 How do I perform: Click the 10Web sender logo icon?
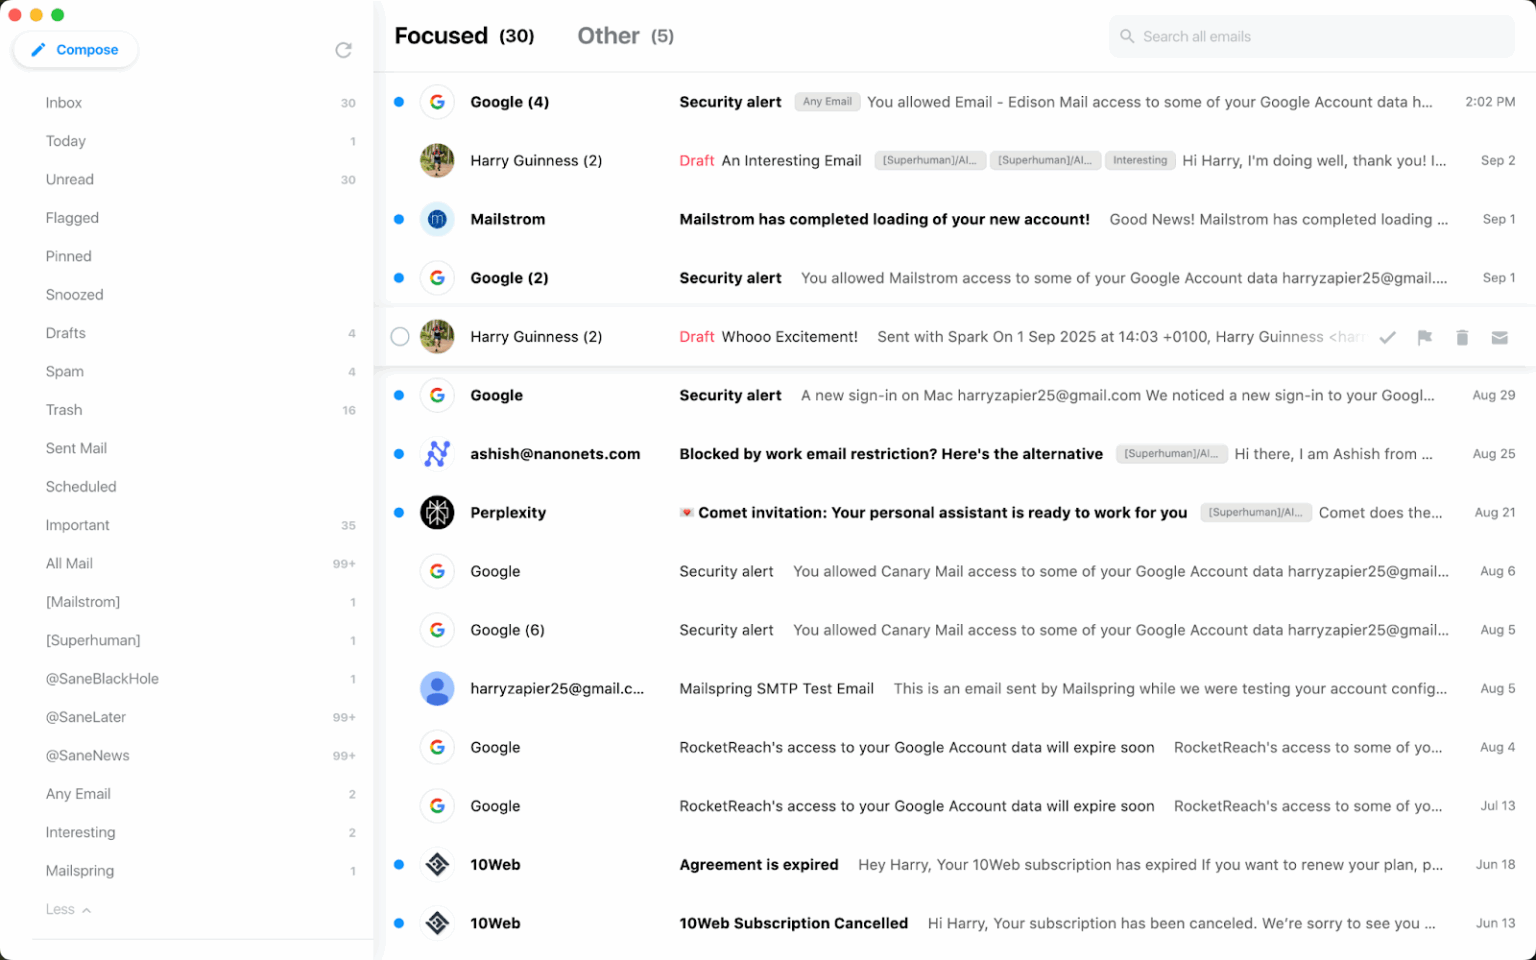(437, 864)
